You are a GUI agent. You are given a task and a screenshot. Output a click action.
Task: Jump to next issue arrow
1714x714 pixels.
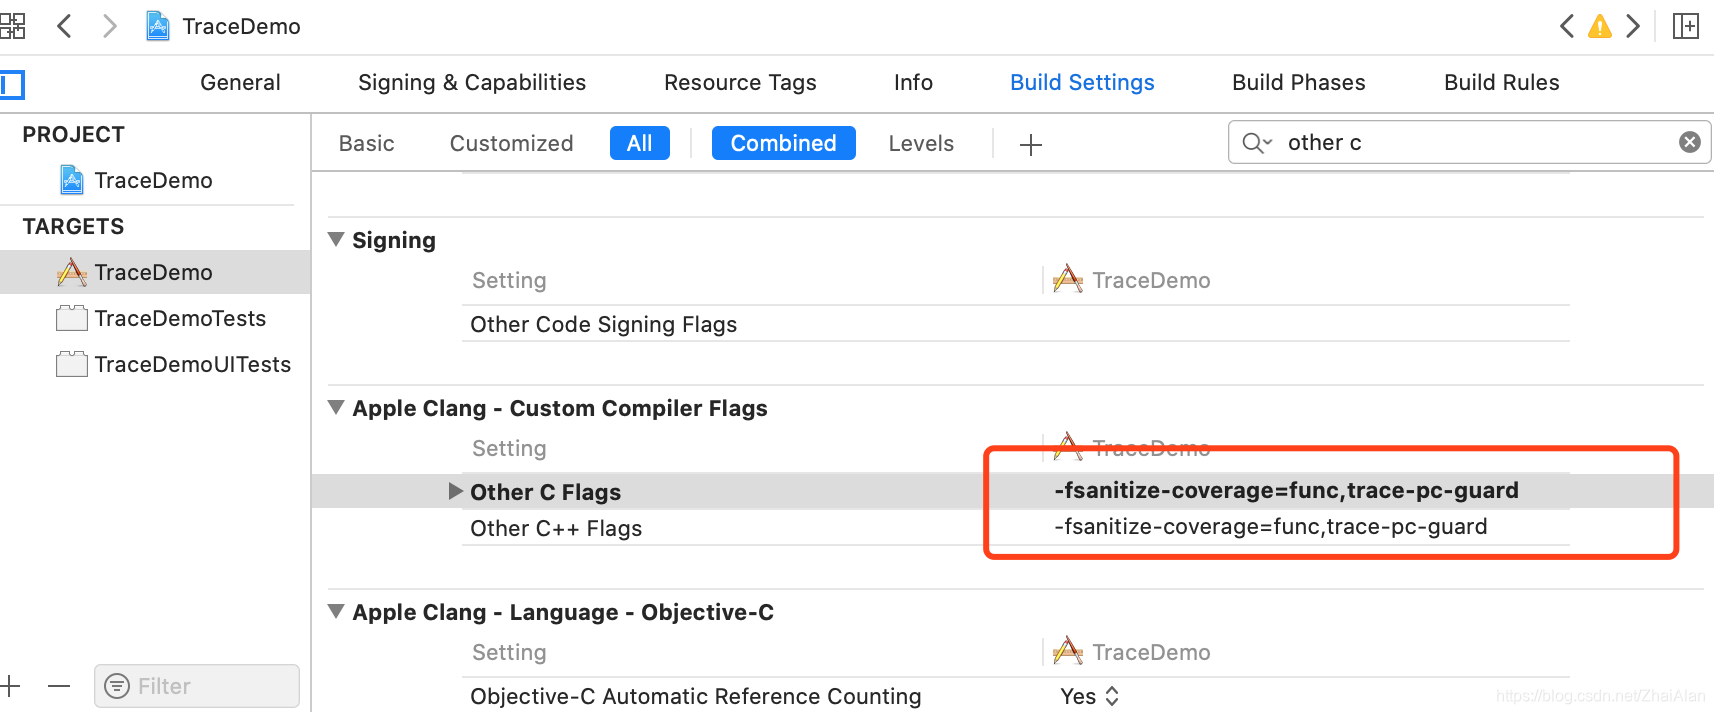point(1632,26)
